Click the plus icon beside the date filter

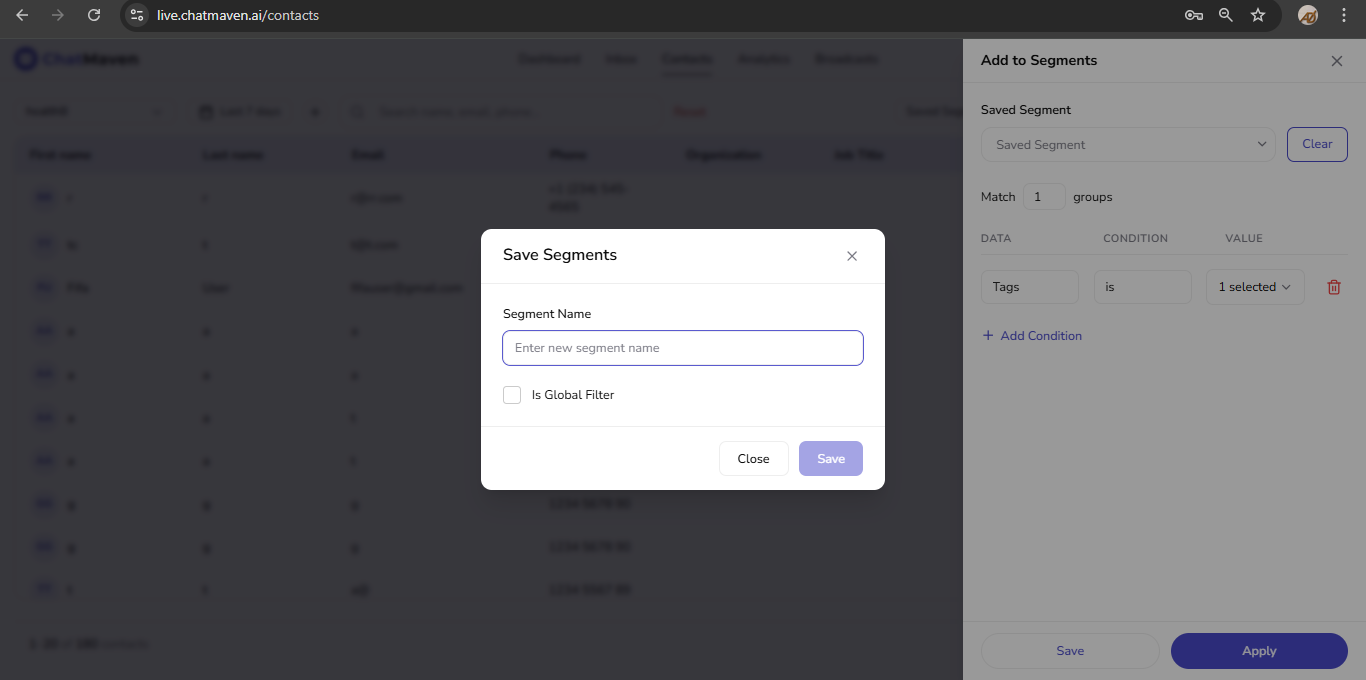coord(315,111)
